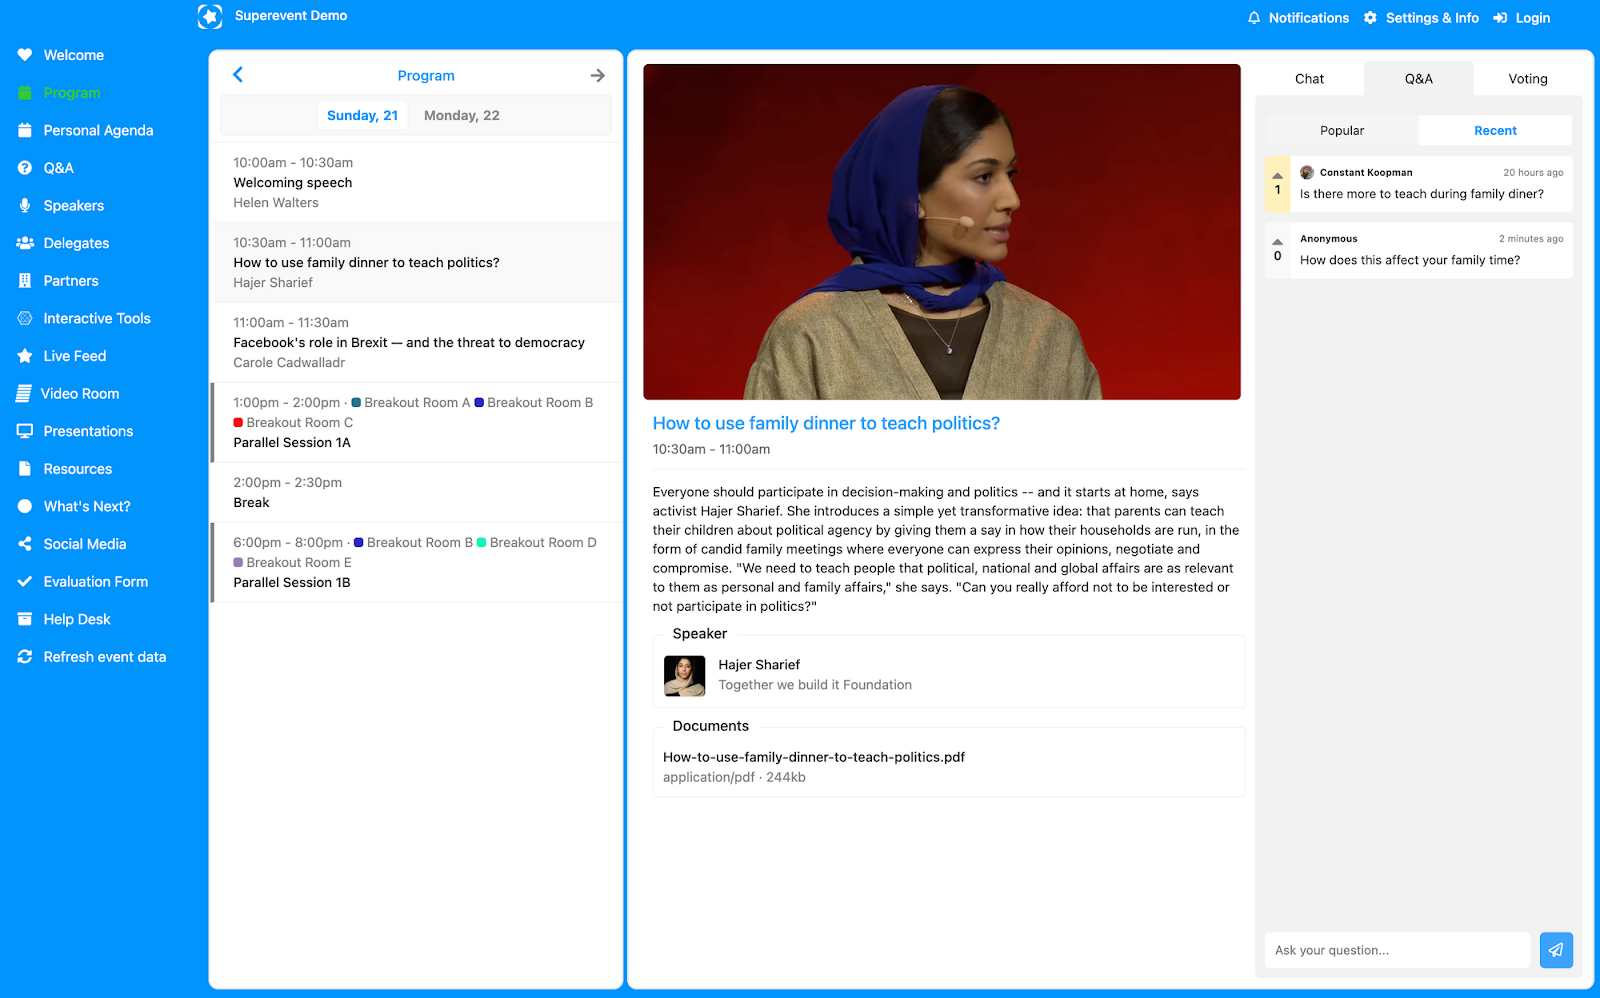1600x998 pixels.
Task: Click the Breakout Room C red color marker
Action: click(238, 423)
